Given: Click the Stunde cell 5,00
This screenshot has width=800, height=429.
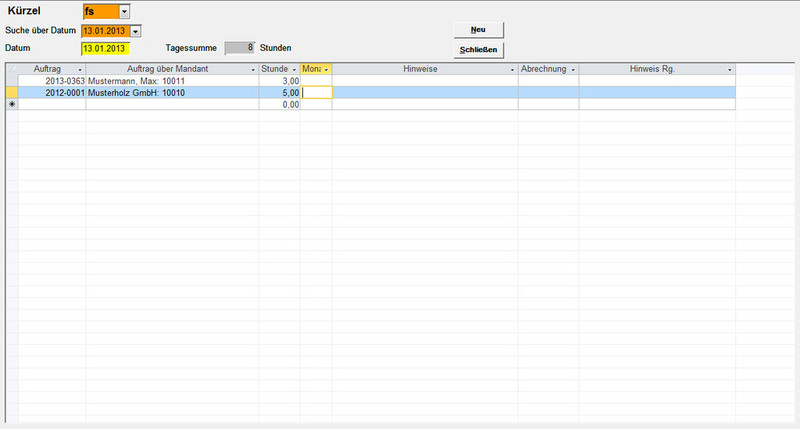Looking at the screenshot, I should coord(280,92).
